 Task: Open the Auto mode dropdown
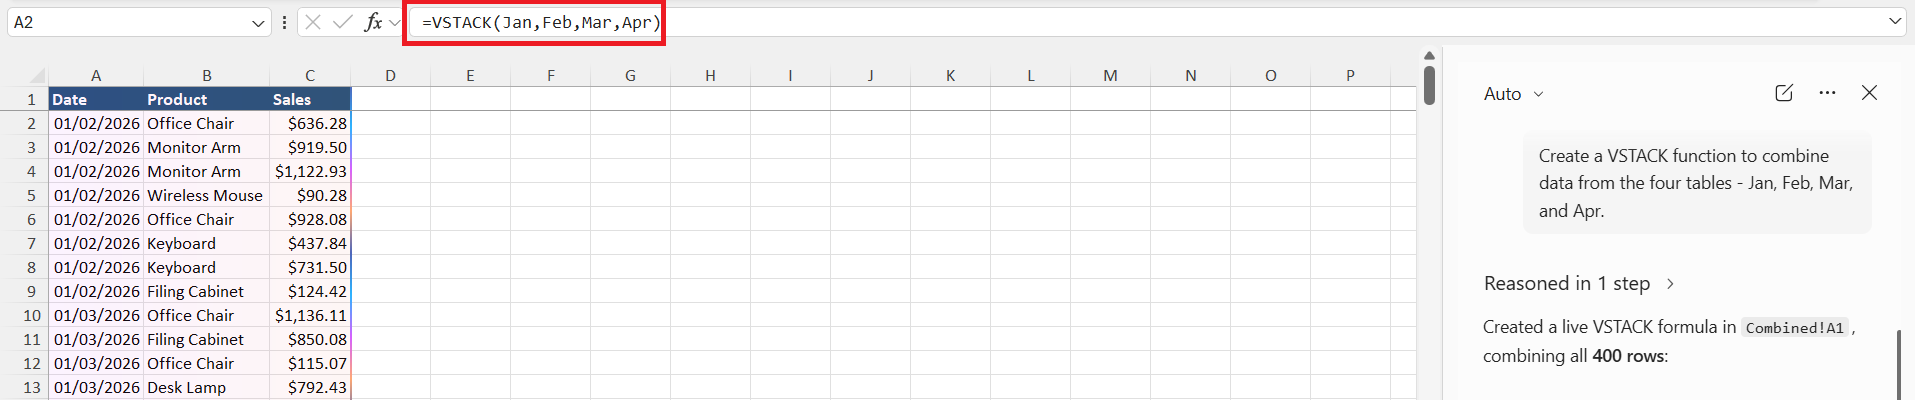(1514, 94)
